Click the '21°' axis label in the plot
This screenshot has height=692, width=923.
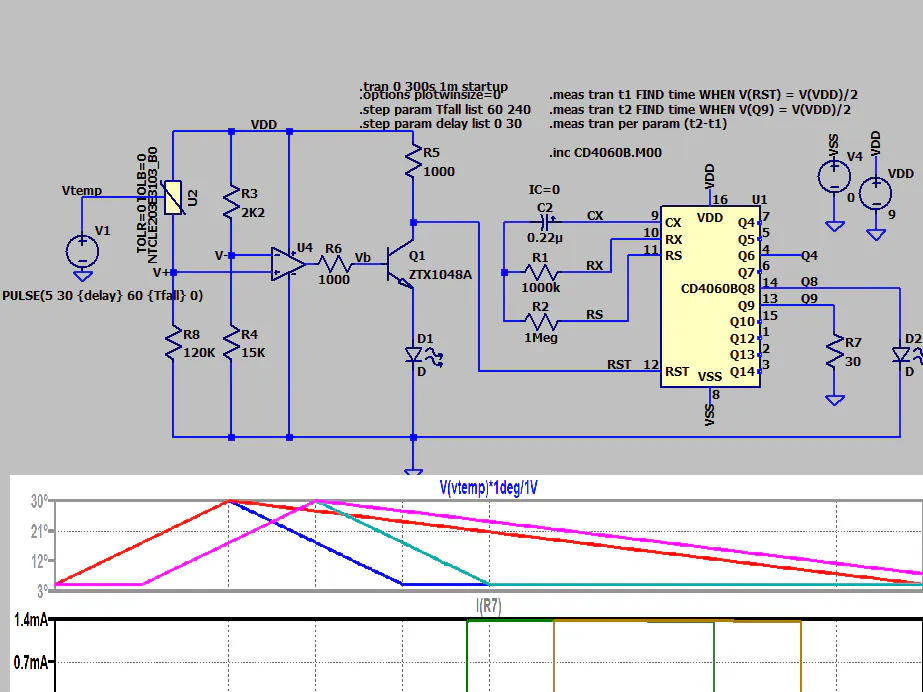39,531
